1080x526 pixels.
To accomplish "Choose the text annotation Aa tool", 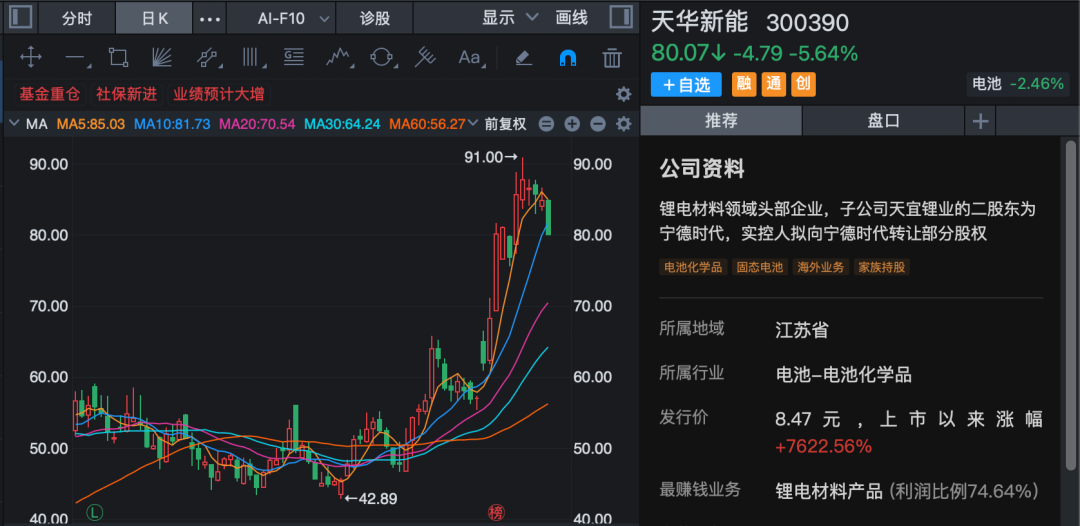I will (469, 58).
